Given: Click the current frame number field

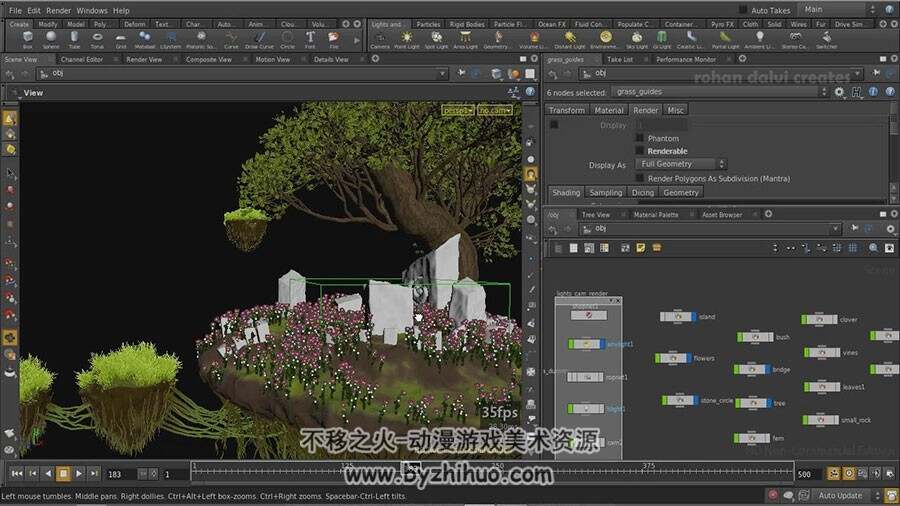Looking at the screenshot, I should click(120, 474).
